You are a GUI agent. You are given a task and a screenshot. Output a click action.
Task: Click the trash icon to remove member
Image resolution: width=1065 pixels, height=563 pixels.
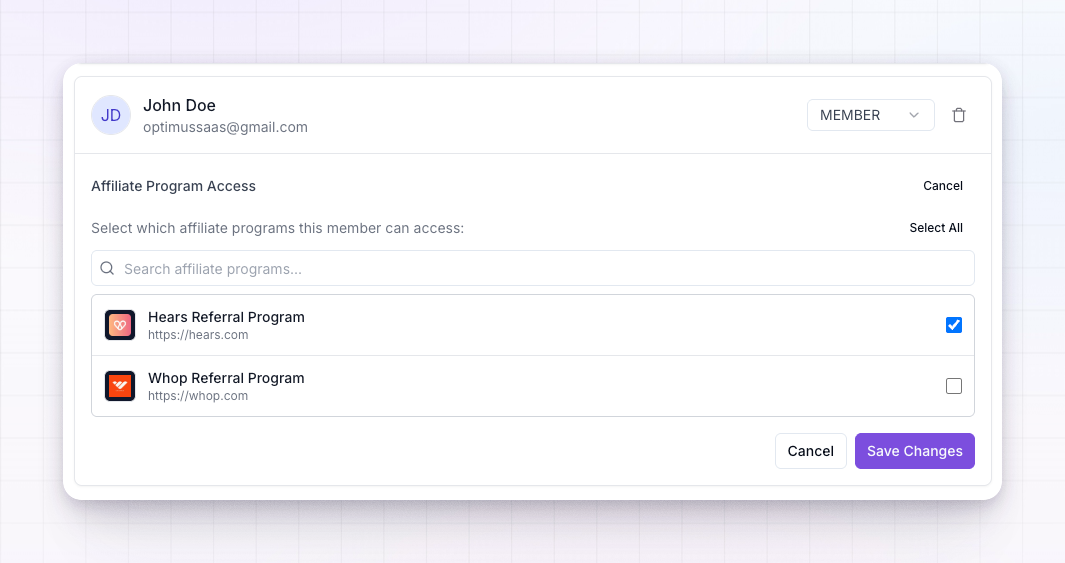click(x=958, y=115)
